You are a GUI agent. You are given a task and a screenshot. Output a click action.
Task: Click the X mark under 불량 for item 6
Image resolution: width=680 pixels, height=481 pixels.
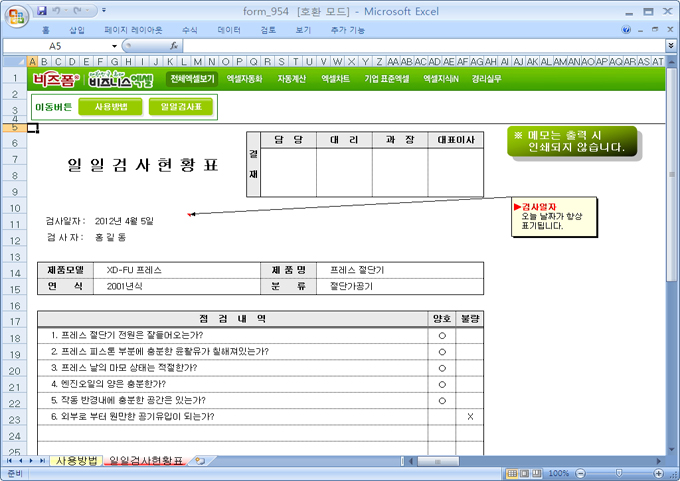coord(470,416)
